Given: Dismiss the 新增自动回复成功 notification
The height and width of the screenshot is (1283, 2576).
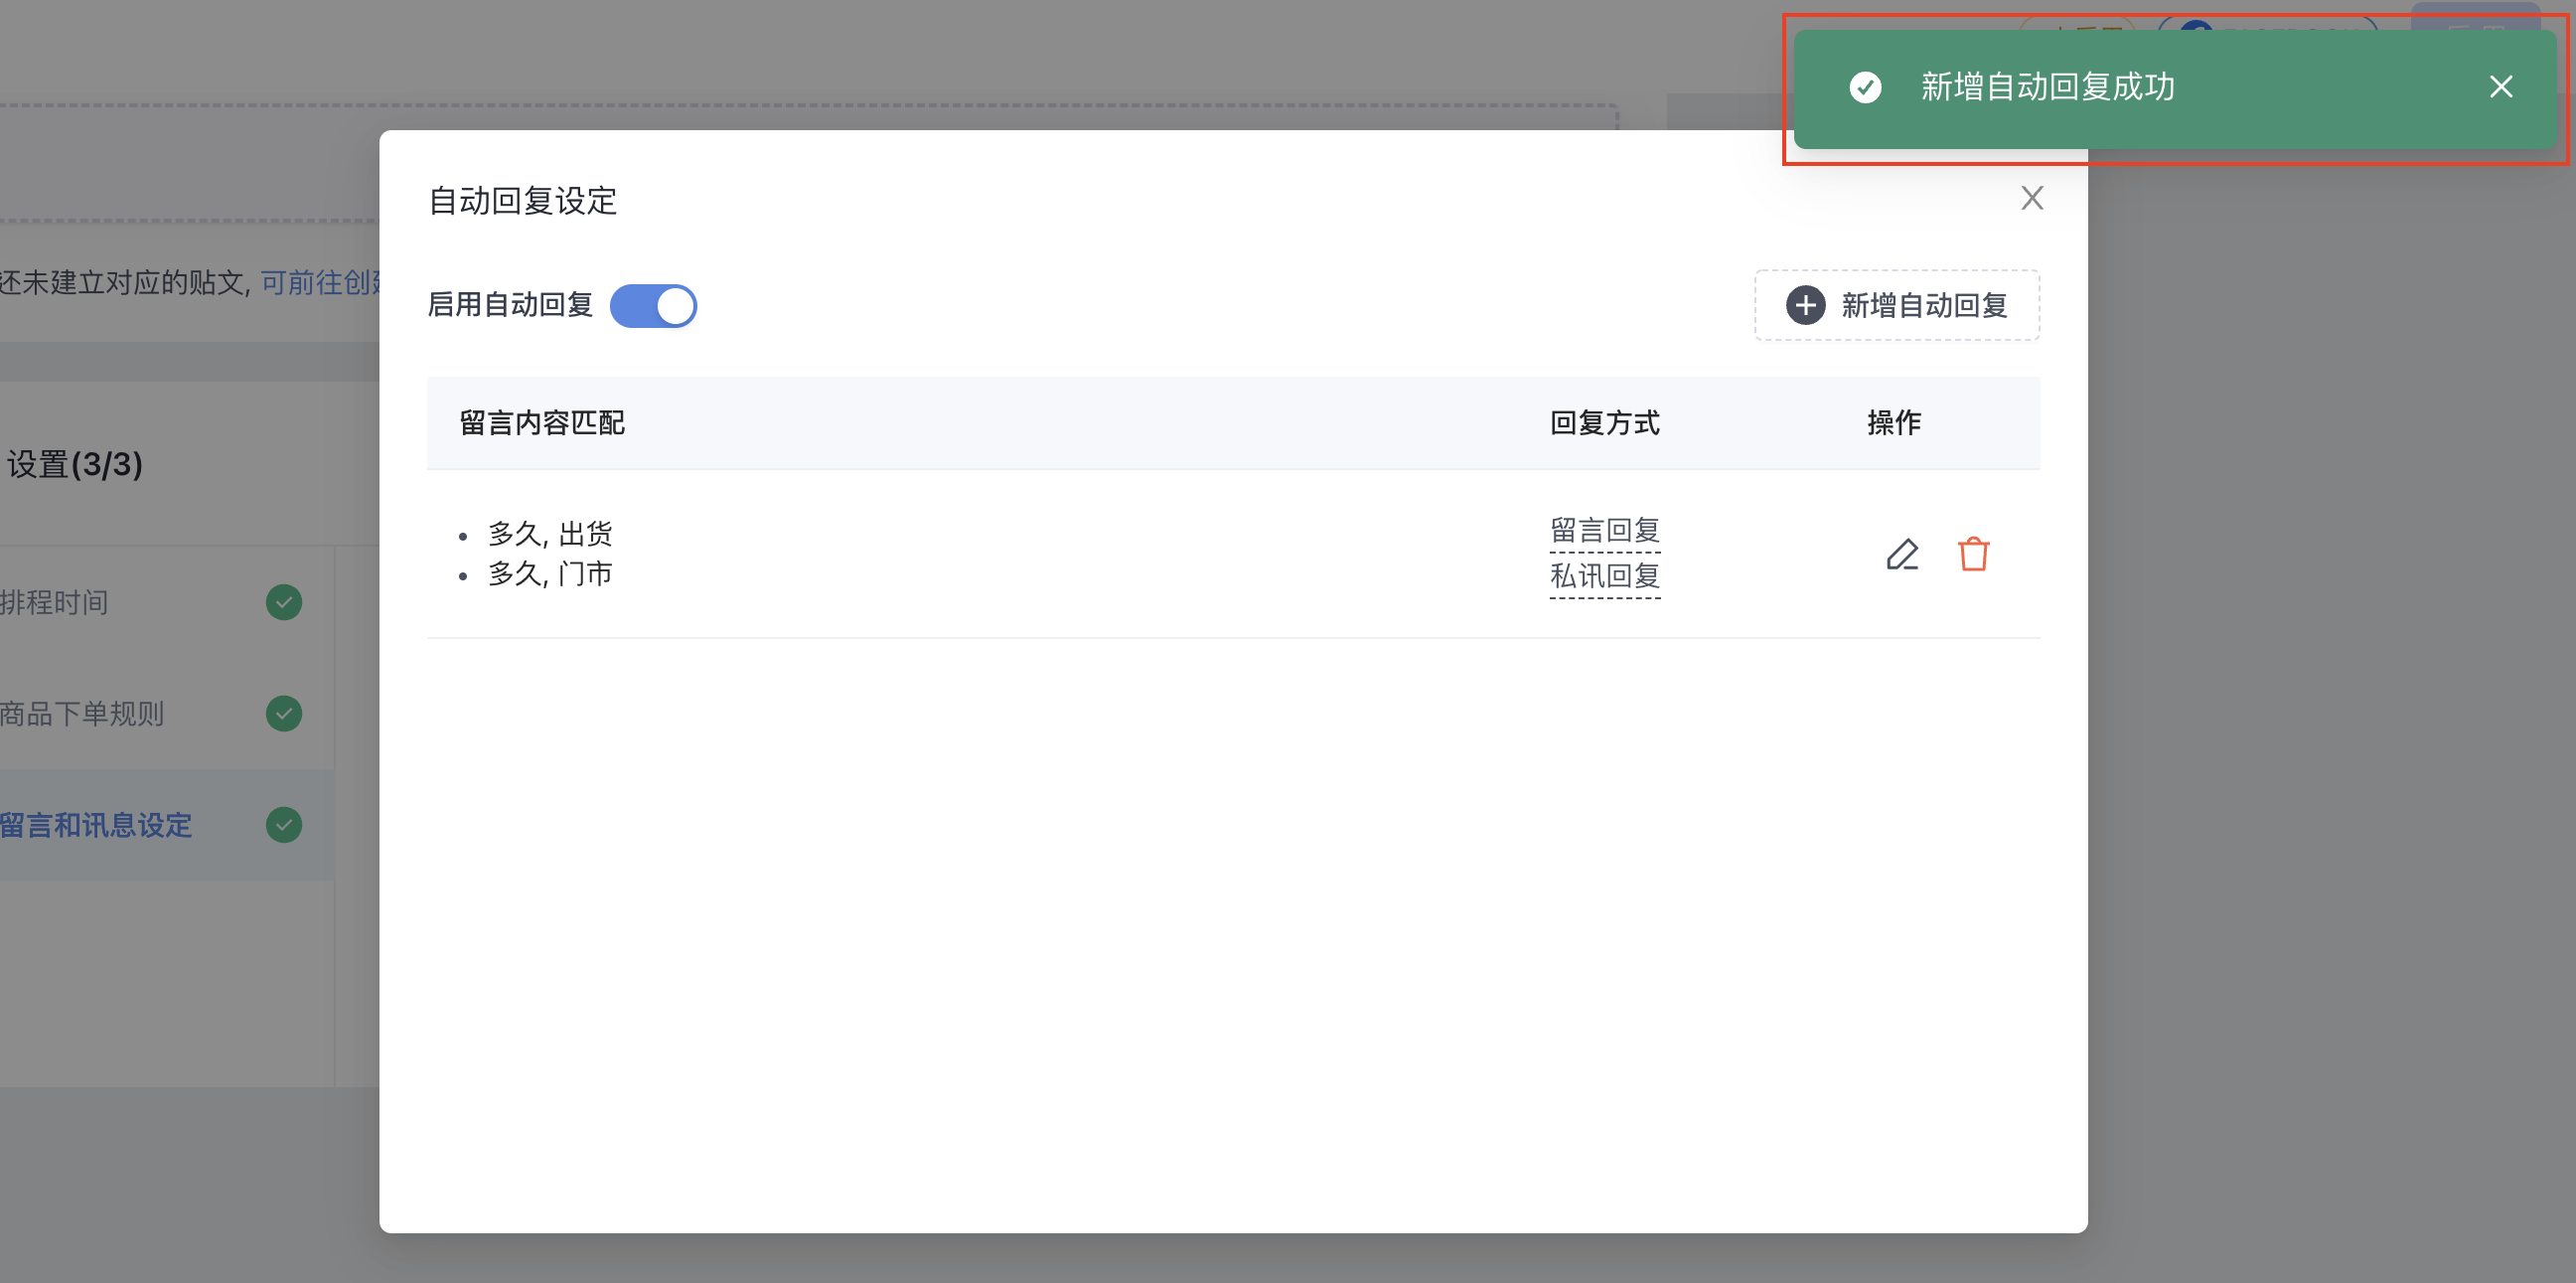Looking at the screenshot, I should [2500, 87].
